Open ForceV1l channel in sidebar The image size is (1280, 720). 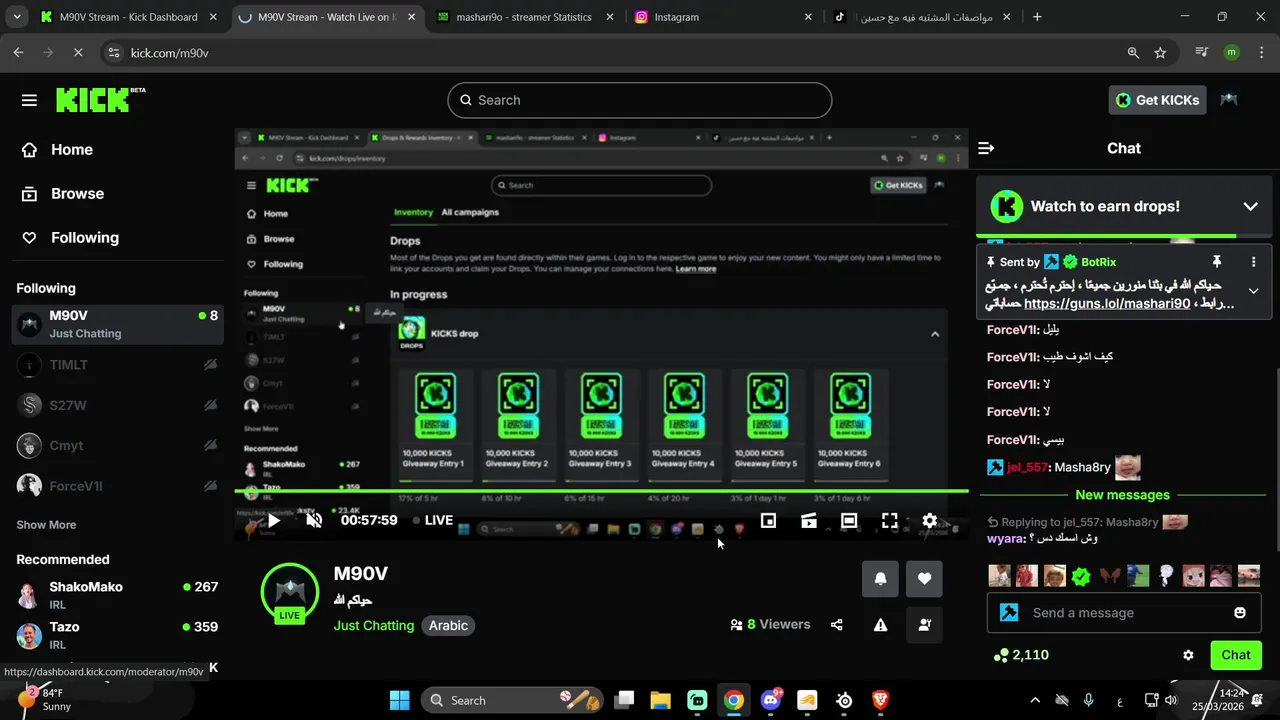[x=118, y=486]
